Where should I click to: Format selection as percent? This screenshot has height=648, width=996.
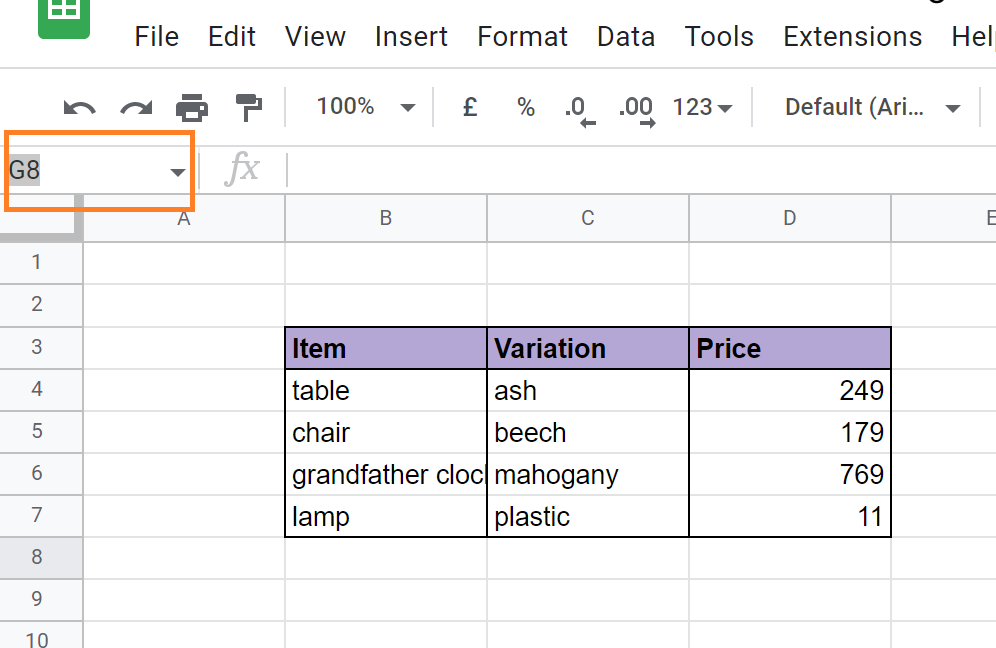click(525, 107)
